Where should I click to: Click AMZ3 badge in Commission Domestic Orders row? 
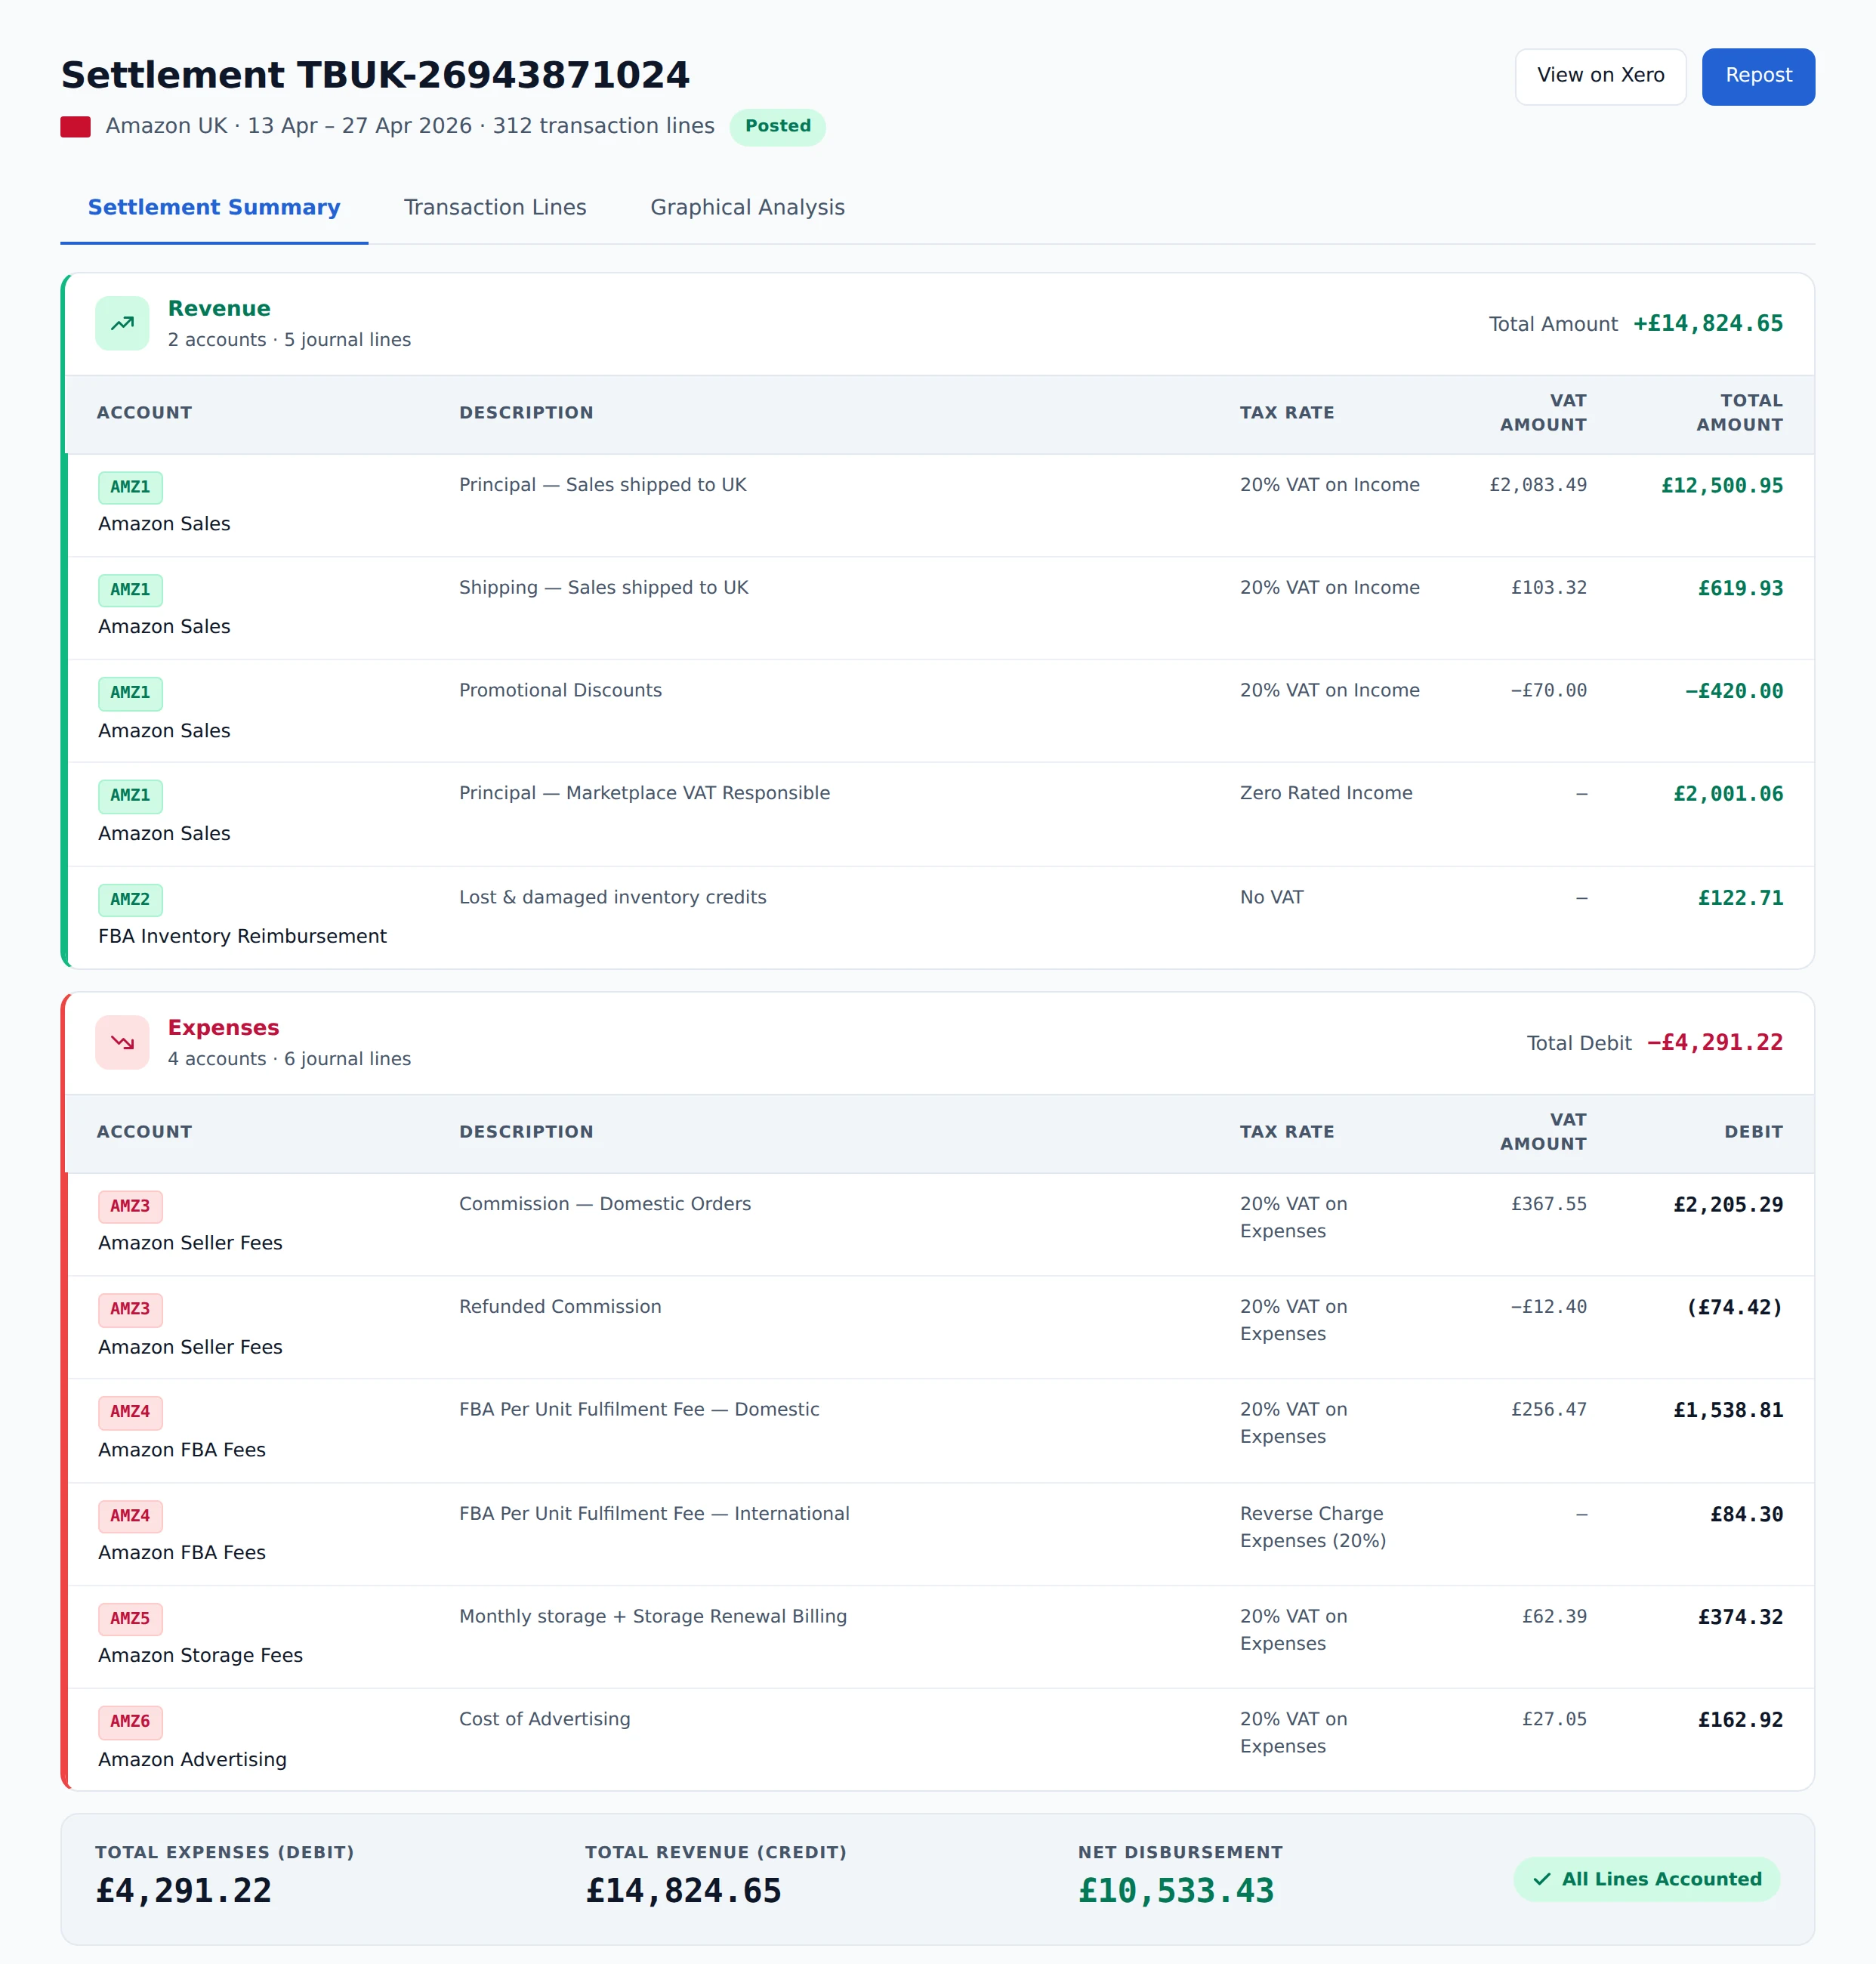coord(130,1207)
